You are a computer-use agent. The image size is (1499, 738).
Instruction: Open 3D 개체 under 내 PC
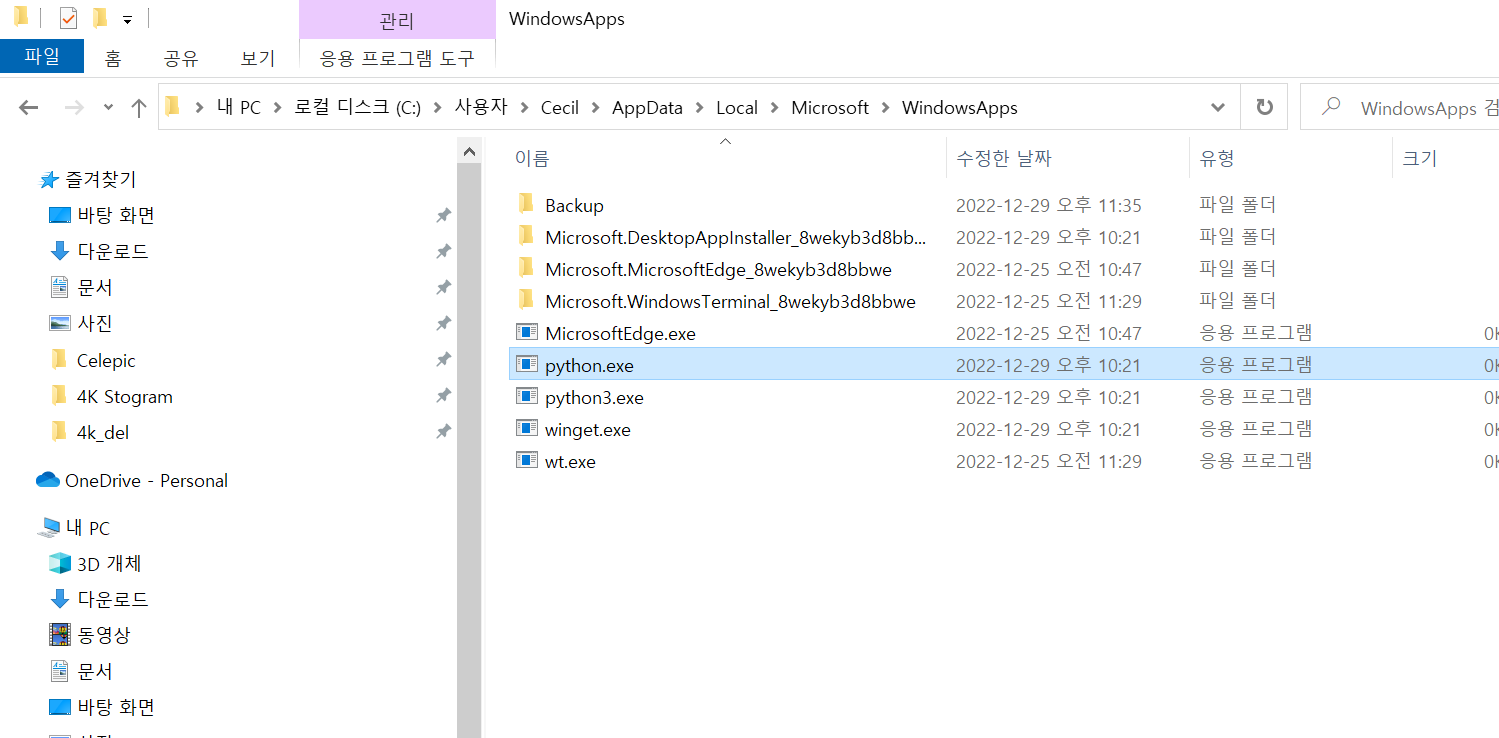pyautogui.click(x=108, y=563)
